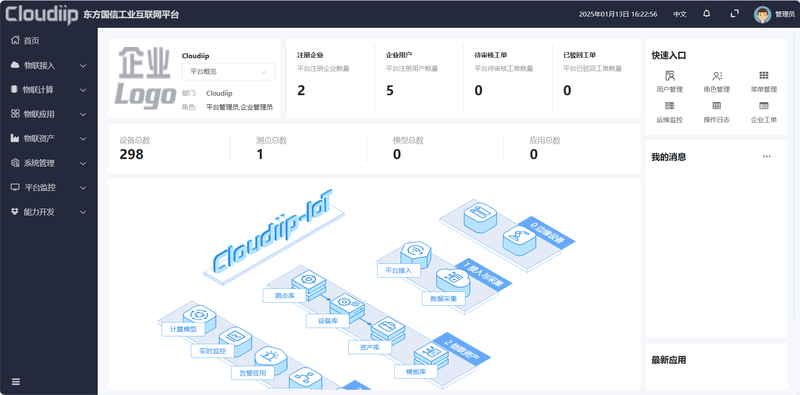Click the 注册企业 count 2
The image size is (800, 395).
(301, 90)
